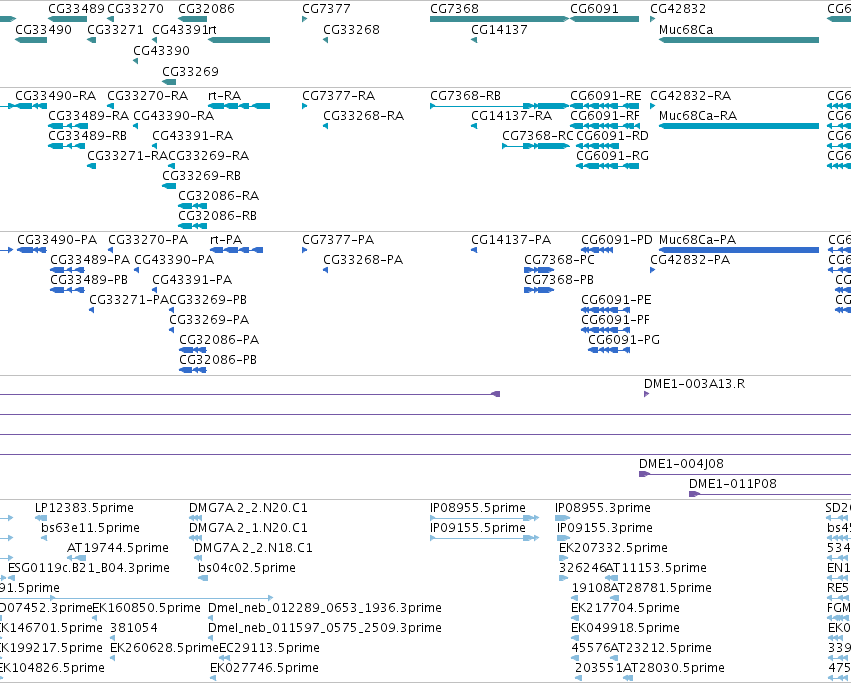Image resolution: width=851 pixels, height=683 pixels.
Task: Click the CG42832-PA protein feature
Action: (x=652, y=270)
